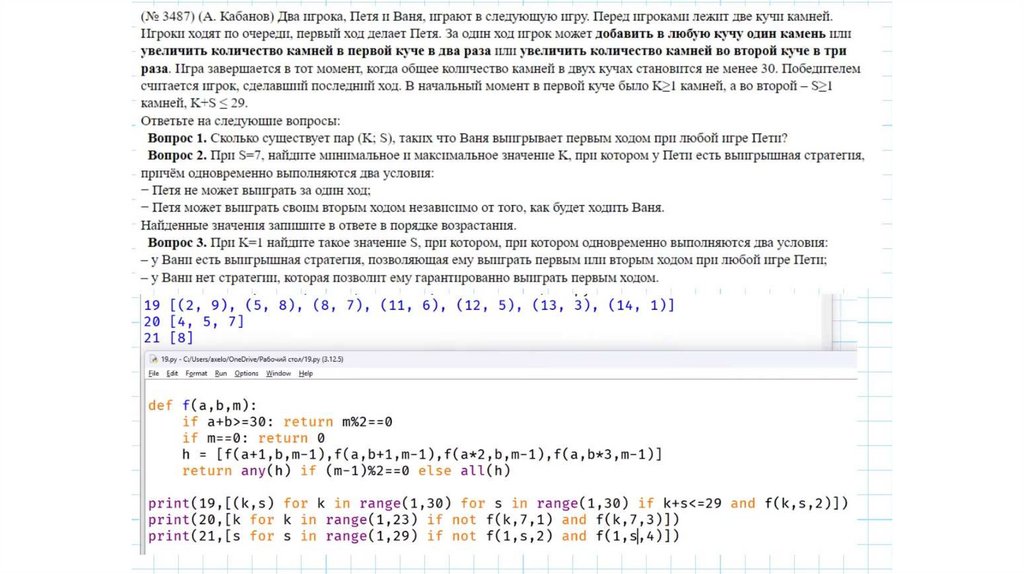Open the Run menu in IDLE
This screenshot has width=1024, height=574.
coord(221,374)
